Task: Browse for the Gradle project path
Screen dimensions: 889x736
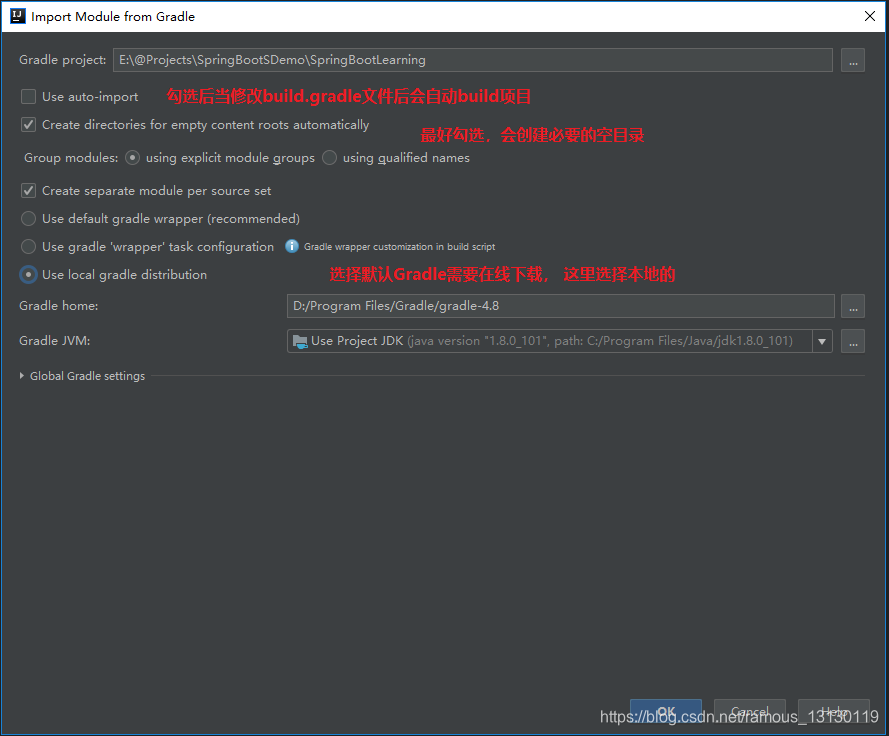Action: 853,60
